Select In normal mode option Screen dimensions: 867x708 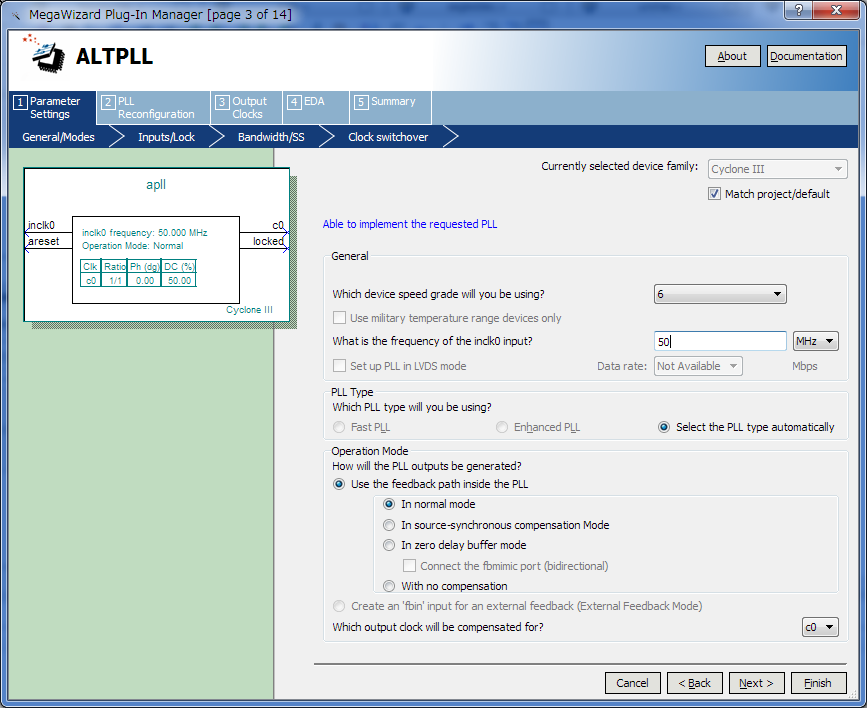pos(389,504)
